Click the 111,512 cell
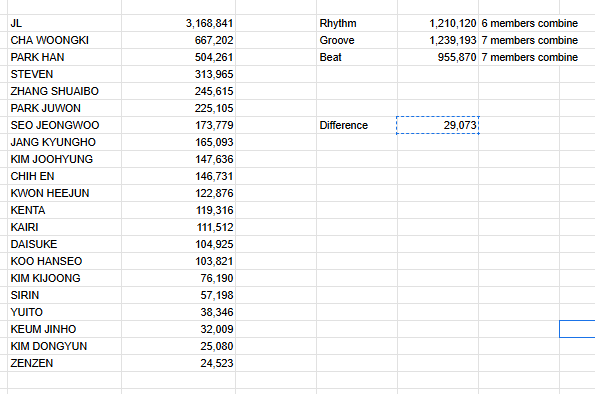 pyautogui.click(x=178, y=227)
